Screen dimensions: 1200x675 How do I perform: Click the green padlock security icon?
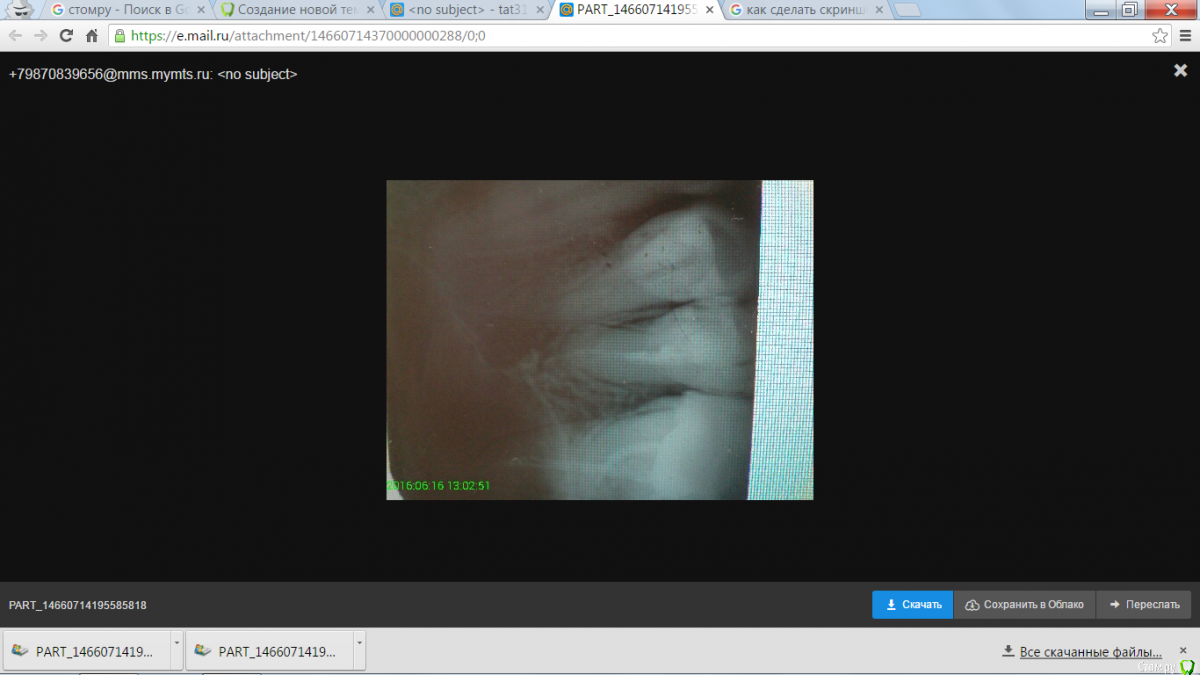[x=120, y=35]
